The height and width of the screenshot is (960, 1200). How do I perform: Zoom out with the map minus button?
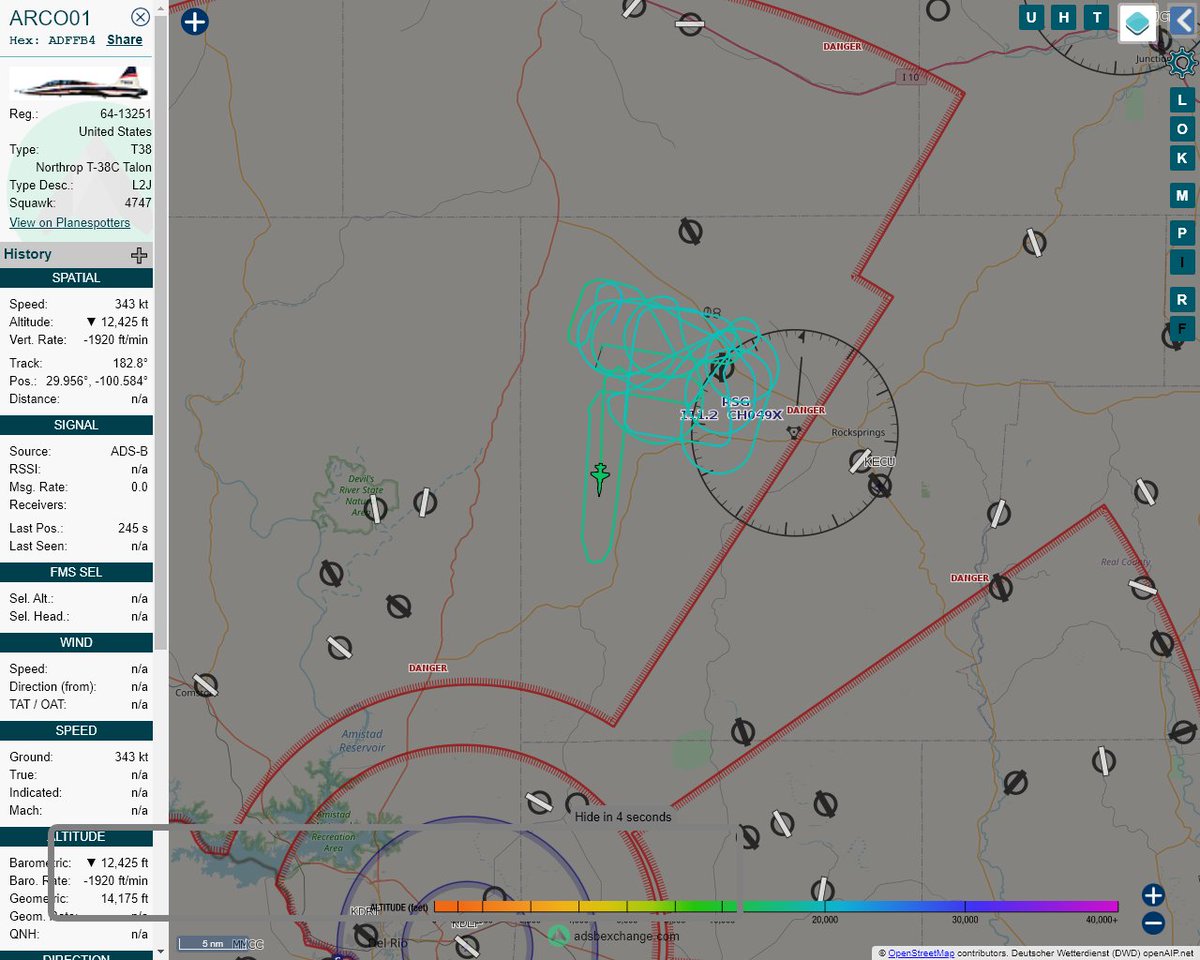(x=1153, y=923)
